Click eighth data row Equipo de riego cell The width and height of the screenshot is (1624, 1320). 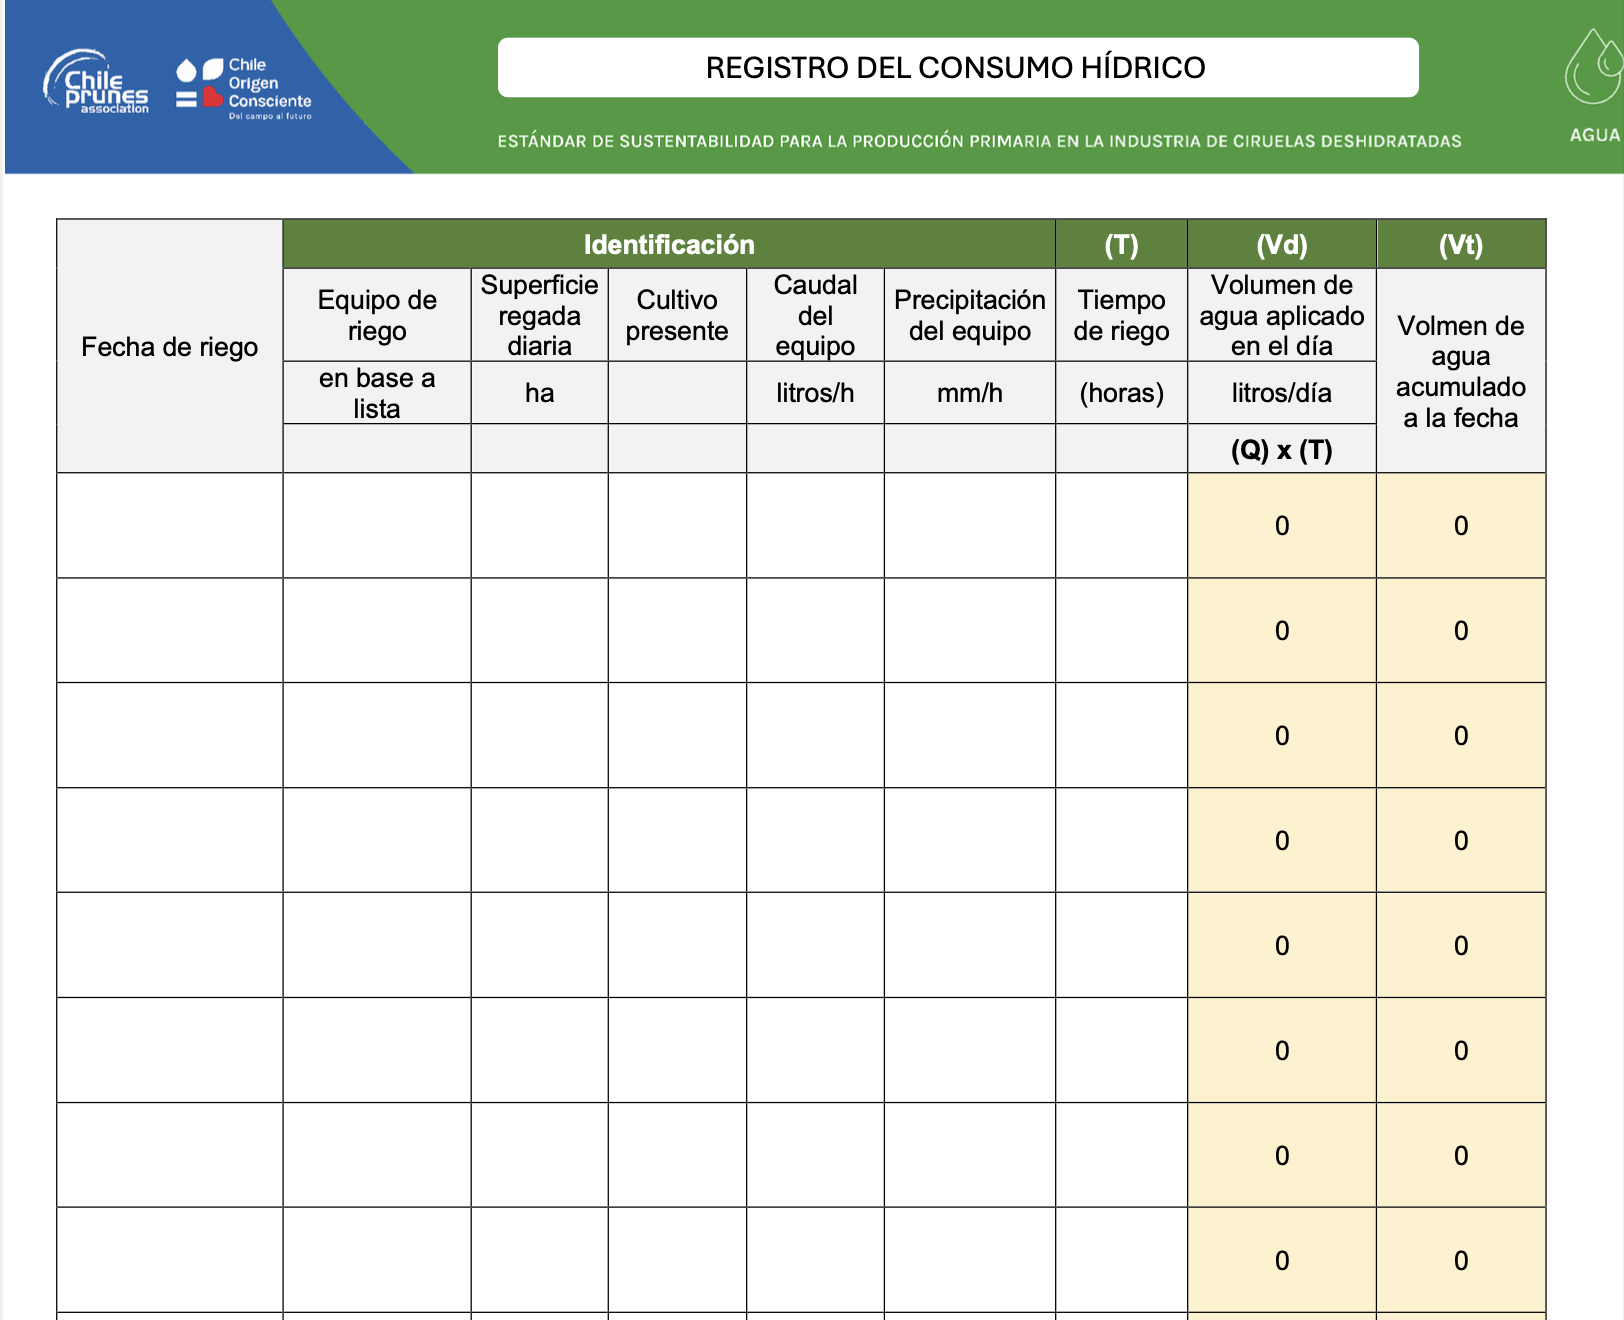click(x=377, y=1260)
